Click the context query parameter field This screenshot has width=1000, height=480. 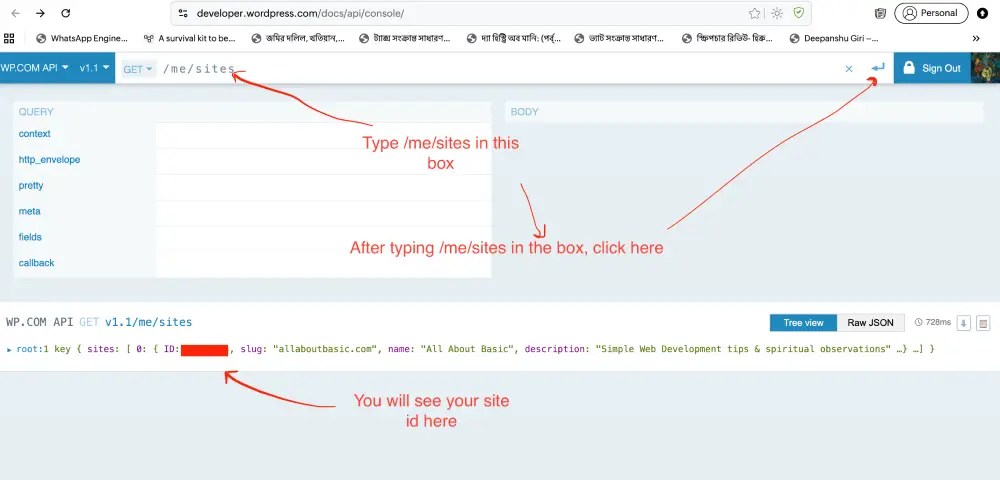tap(322, 134)
